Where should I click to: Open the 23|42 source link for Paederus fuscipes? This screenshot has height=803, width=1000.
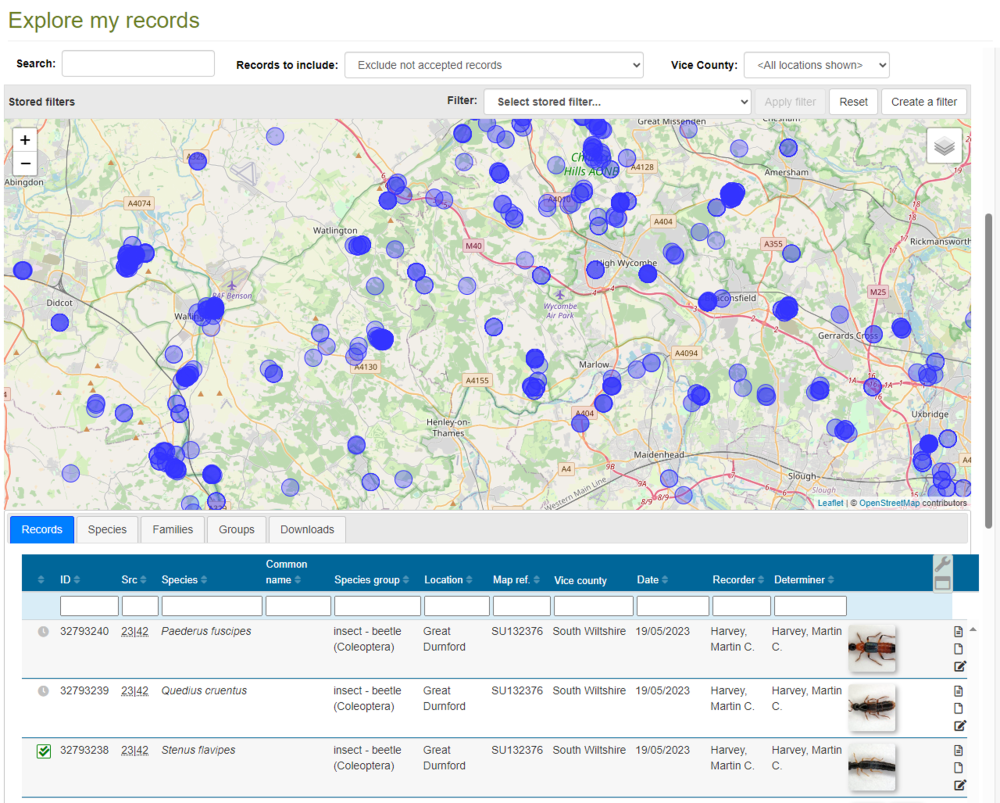pyautogui.click(x=134, y=631)
